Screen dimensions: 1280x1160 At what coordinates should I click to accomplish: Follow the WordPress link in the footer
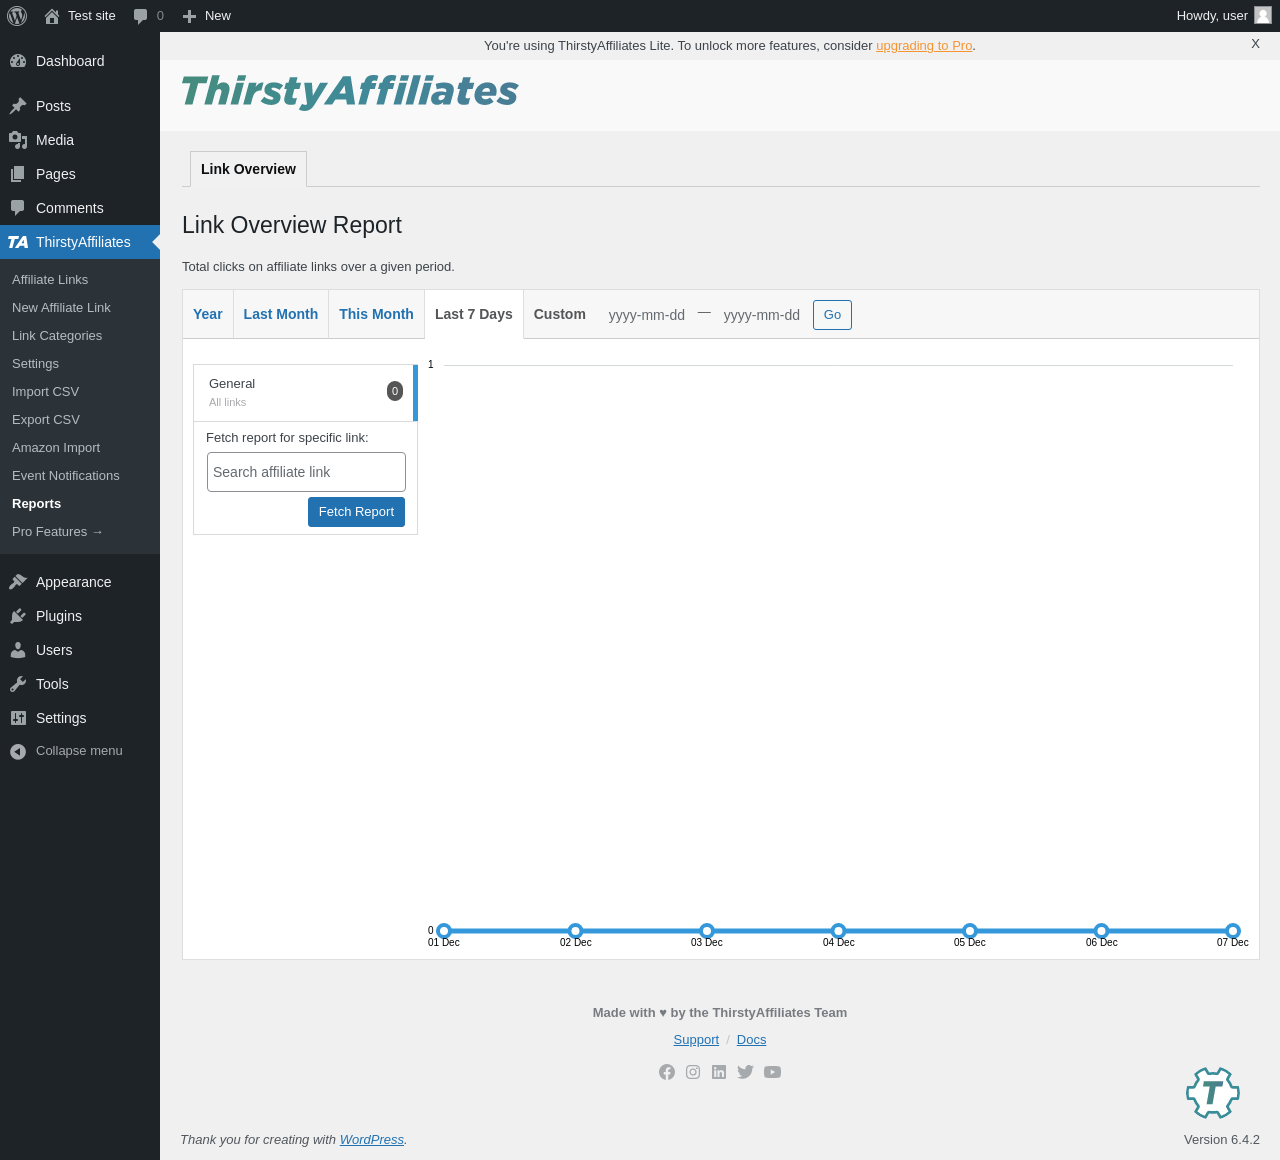pyautogui.click(x=372, y=1140)
